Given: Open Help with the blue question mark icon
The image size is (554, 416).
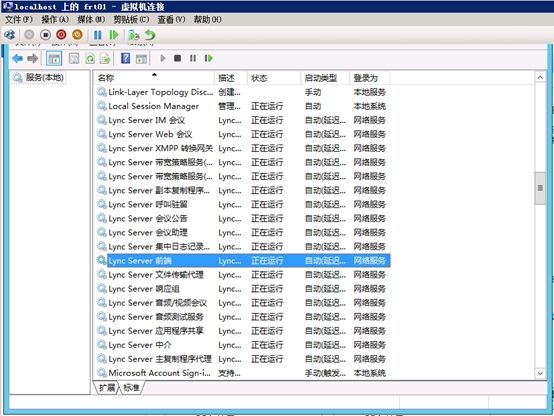Looking at the screenshot, I should [125, 58].
